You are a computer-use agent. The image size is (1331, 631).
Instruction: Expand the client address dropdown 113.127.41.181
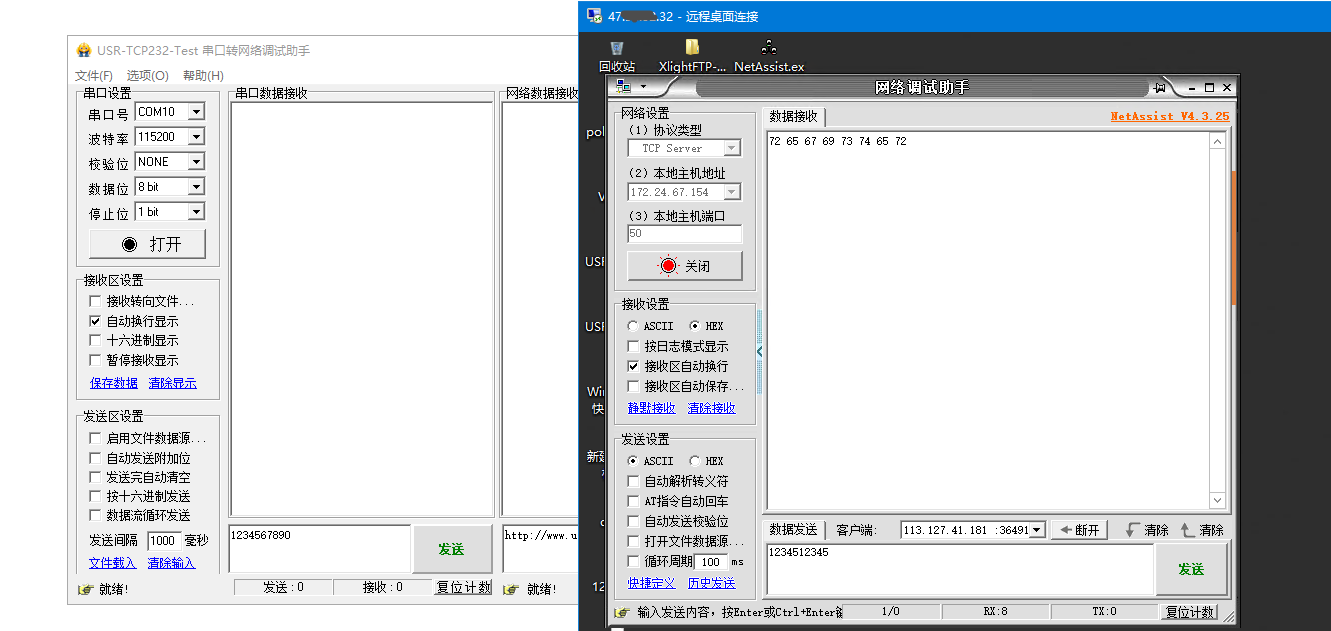pyautogui.click(x=1037, y=530)
